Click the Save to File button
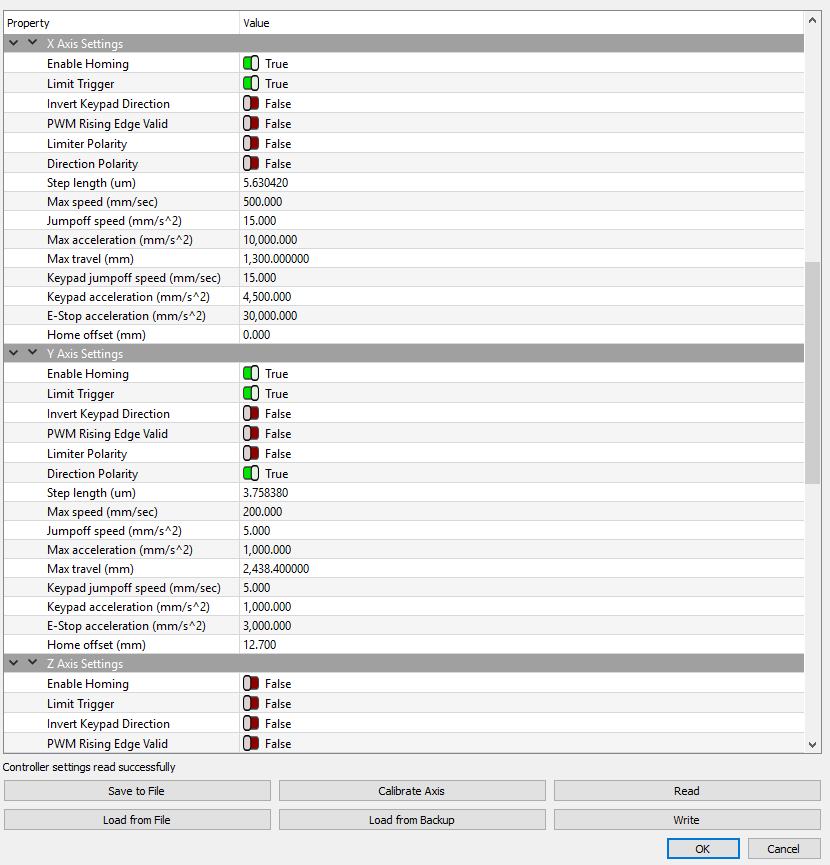Screen dimensions: 830x865 pos(137,790)
